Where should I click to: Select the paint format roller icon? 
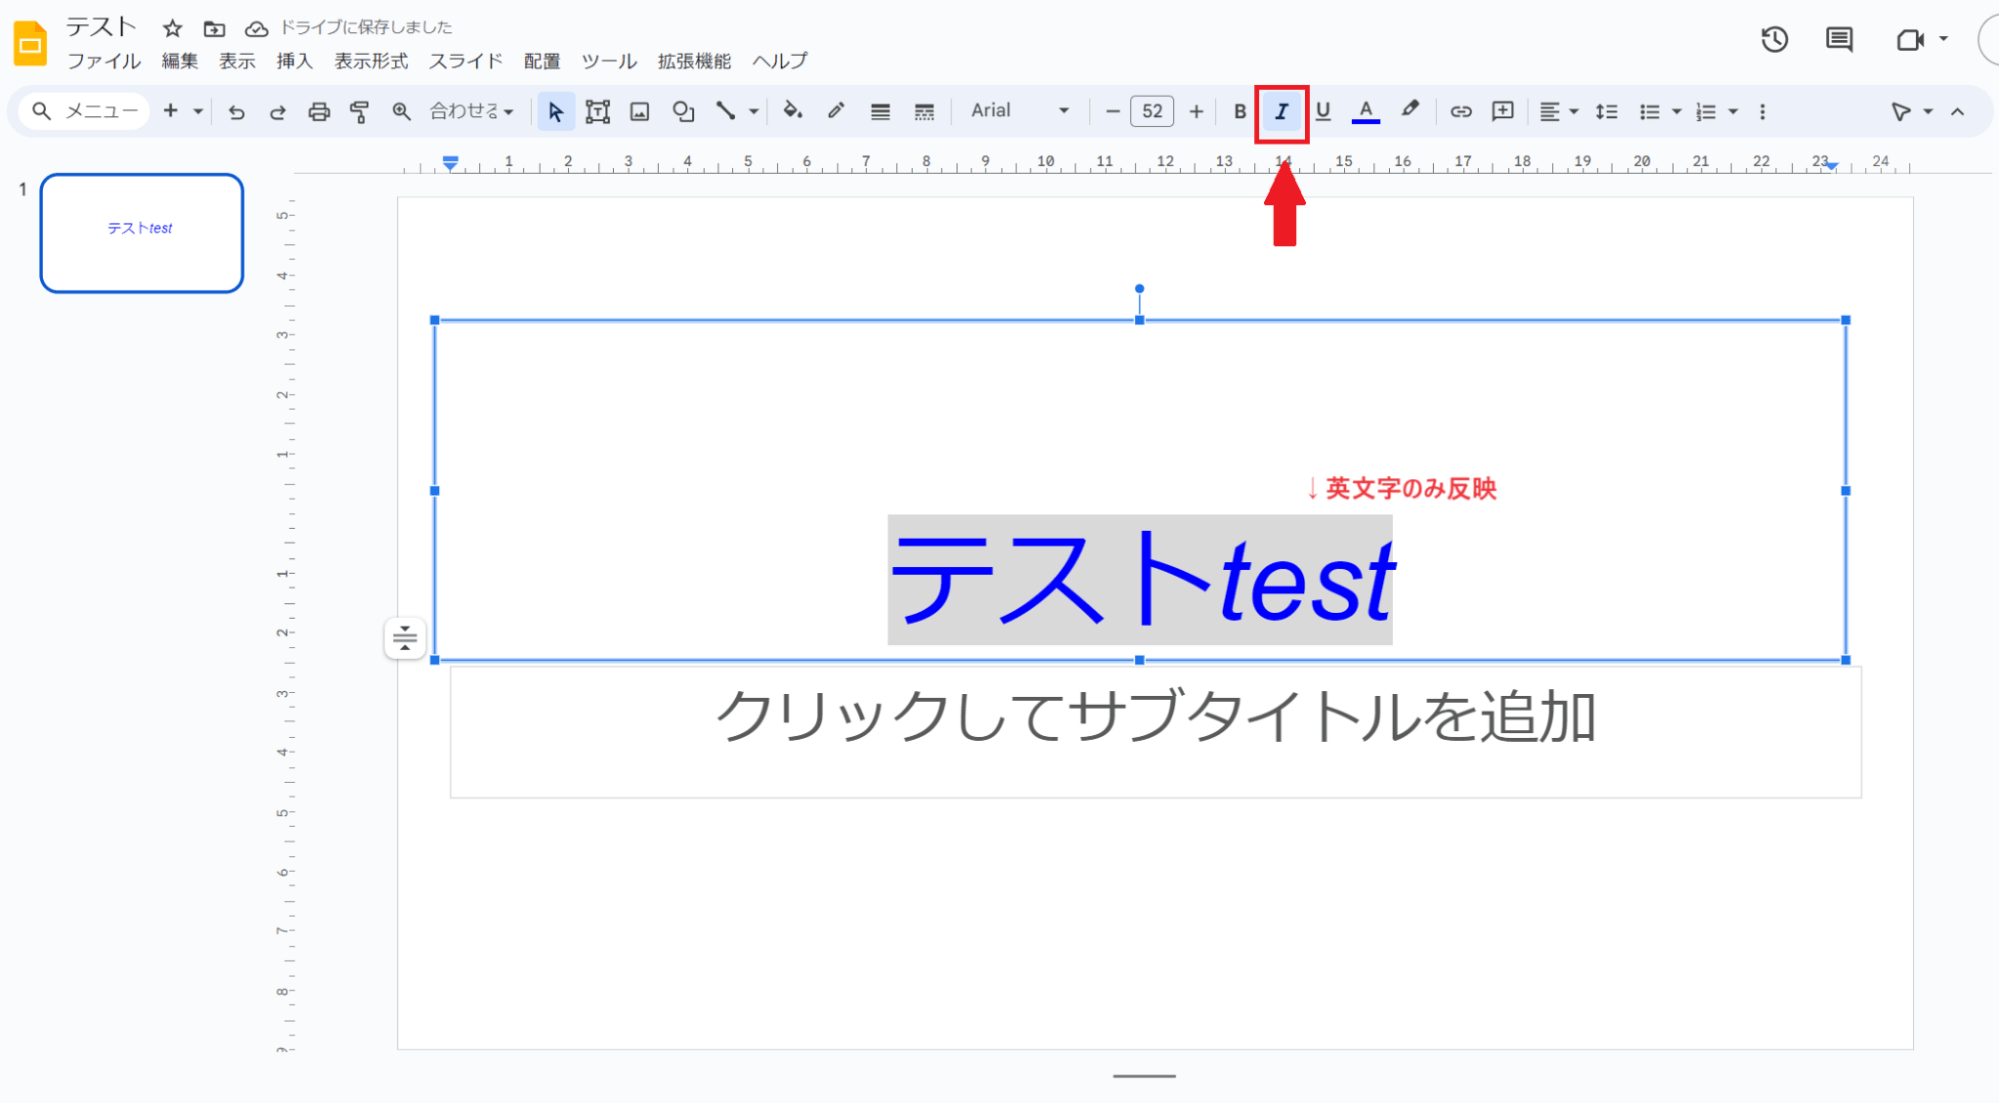(359, 112)
